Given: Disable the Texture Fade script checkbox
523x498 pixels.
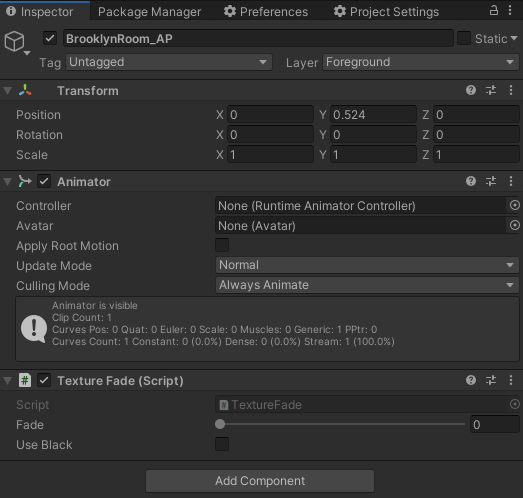Looking at the screenshot, I should (x=44, y=380).
